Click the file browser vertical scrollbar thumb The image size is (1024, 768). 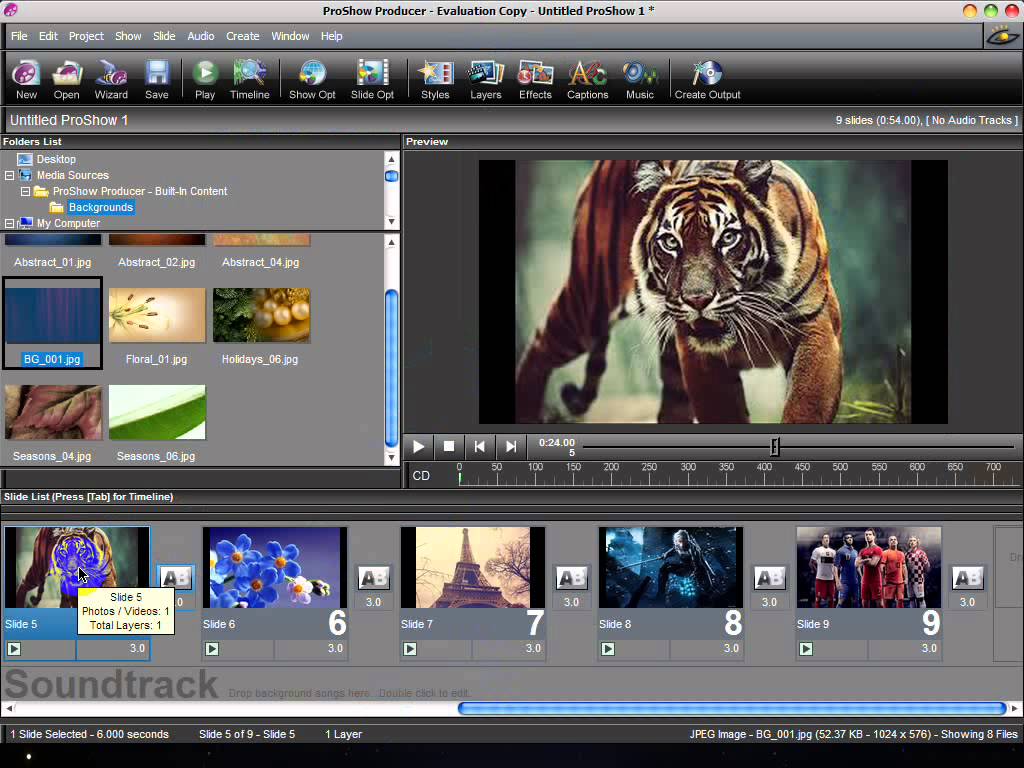391,368
